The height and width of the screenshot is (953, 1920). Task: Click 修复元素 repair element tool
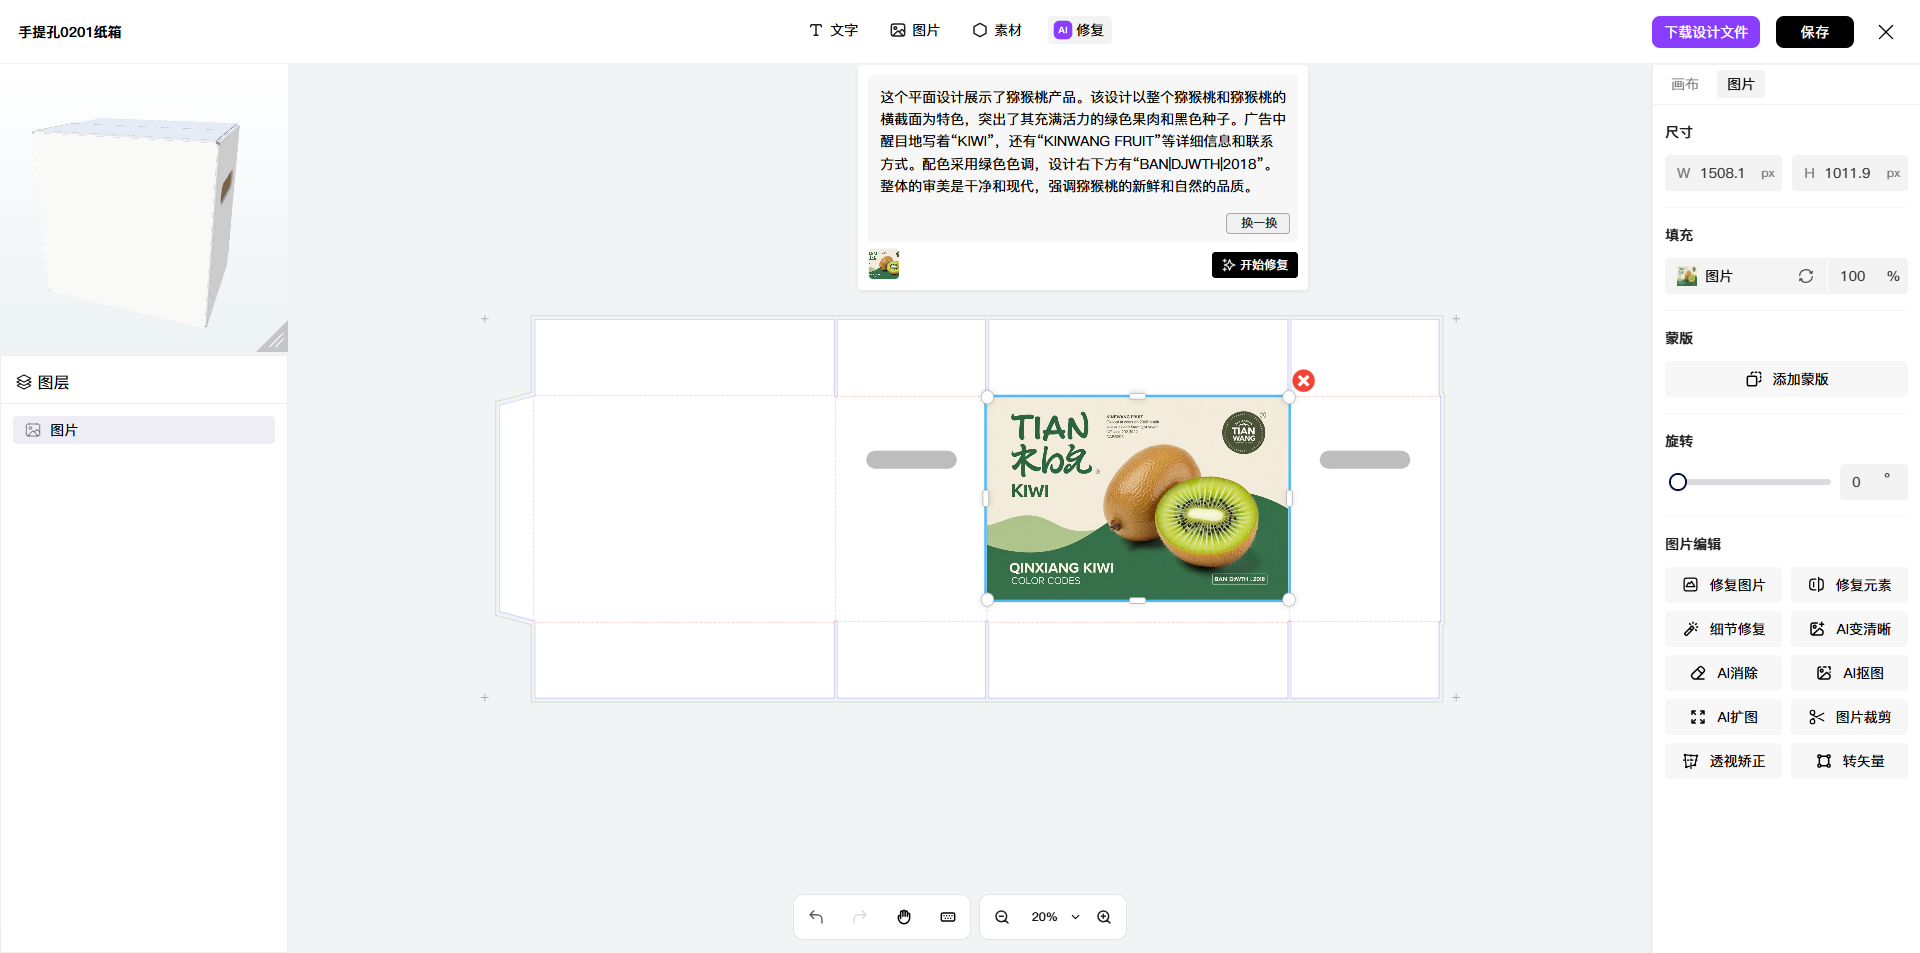pyautogui.click(x=1849, y=585)
